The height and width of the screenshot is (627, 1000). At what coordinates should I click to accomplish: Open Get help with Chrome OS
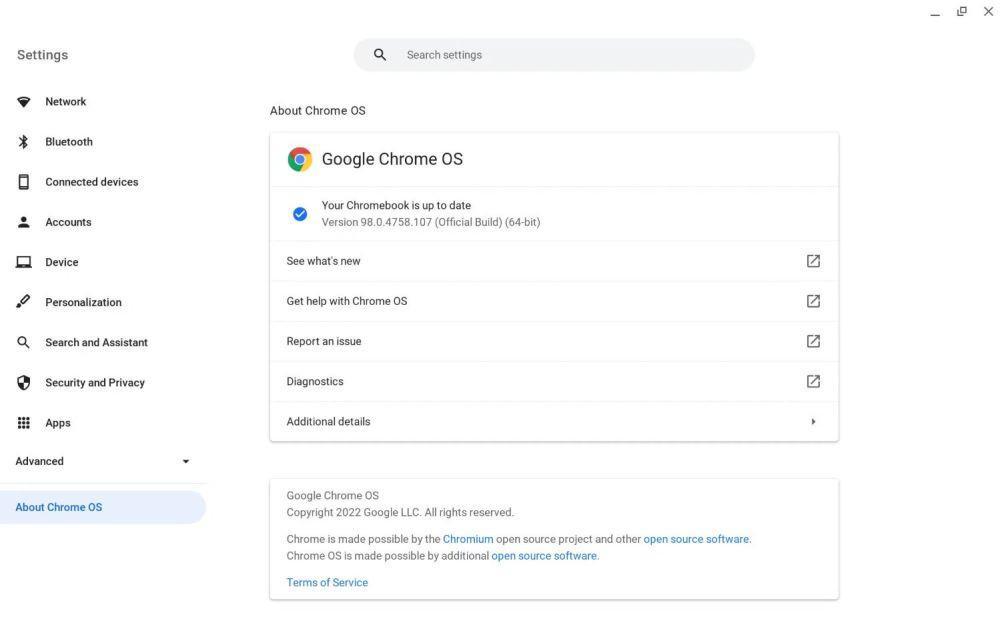tap(554, 301)
